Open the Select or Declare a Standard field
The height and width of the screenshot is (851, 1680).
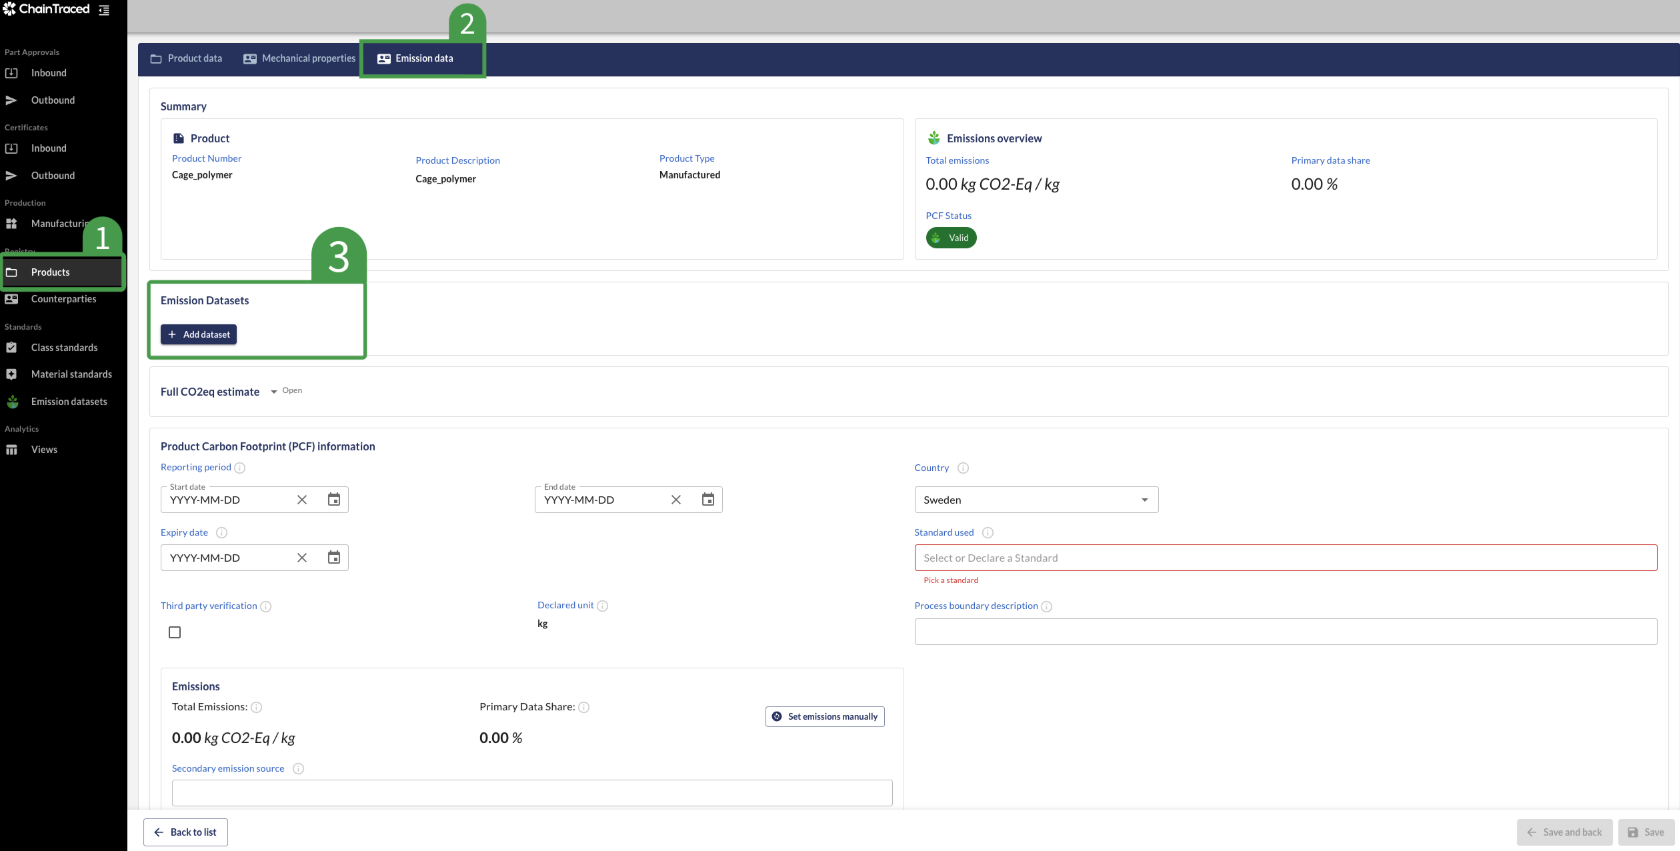1285,558
